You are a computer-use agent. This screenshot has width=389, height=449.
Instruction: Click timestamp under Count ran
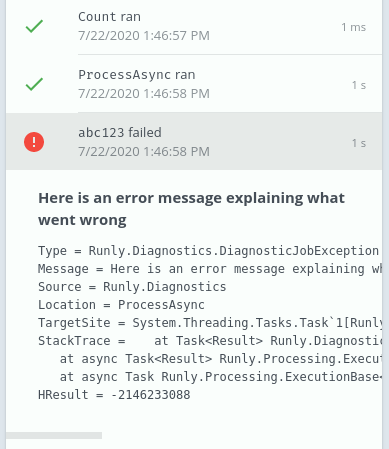pos(144,35)
